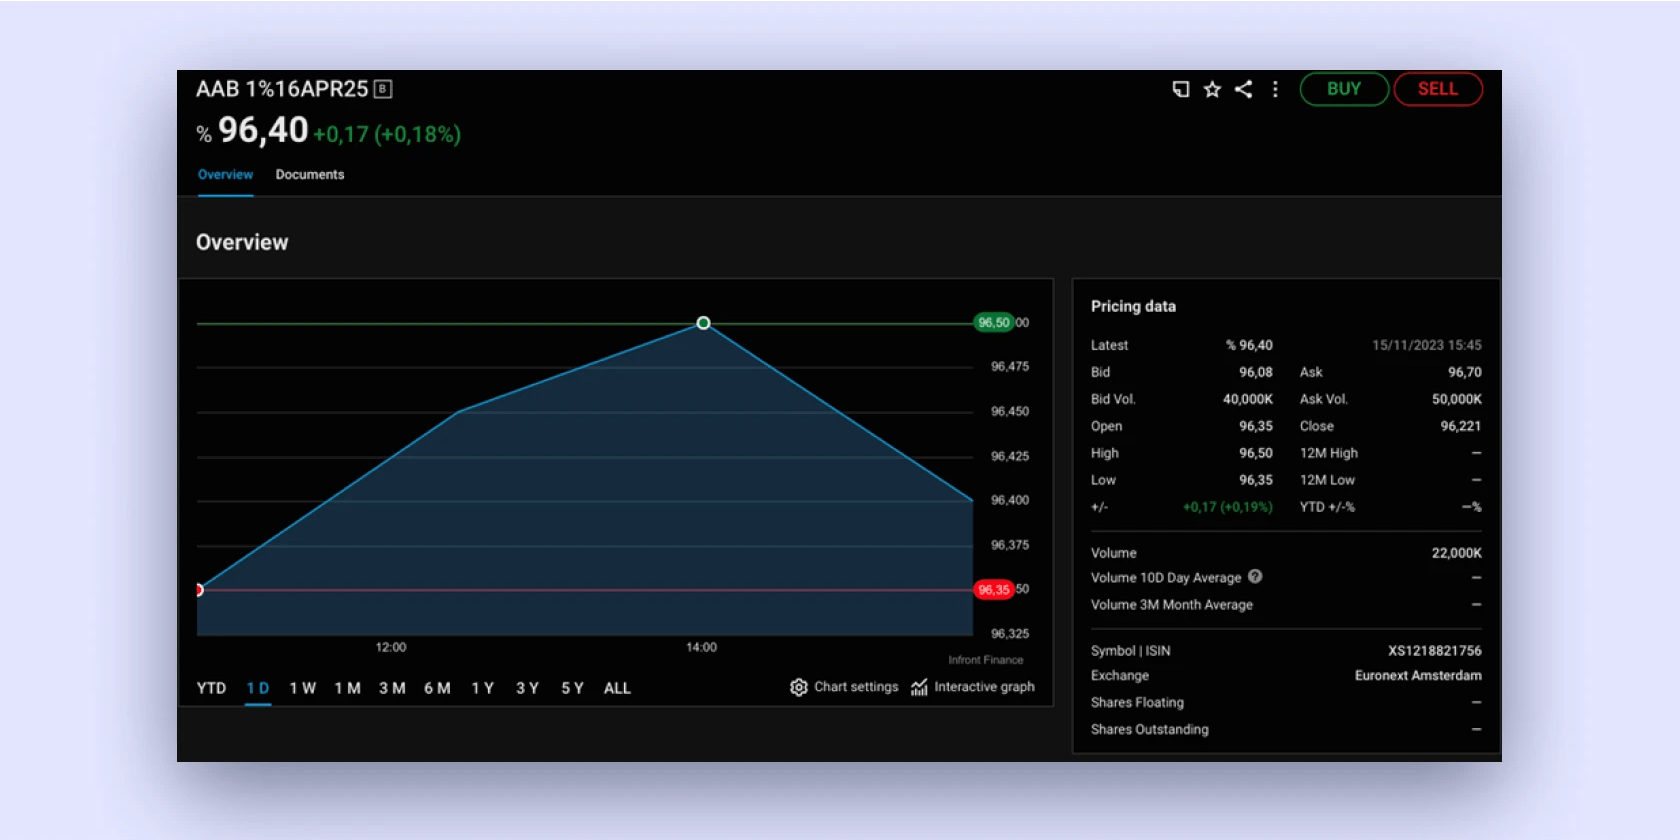Click the red SELL button
The image size is (1680, 840).
click(1438, 89)
